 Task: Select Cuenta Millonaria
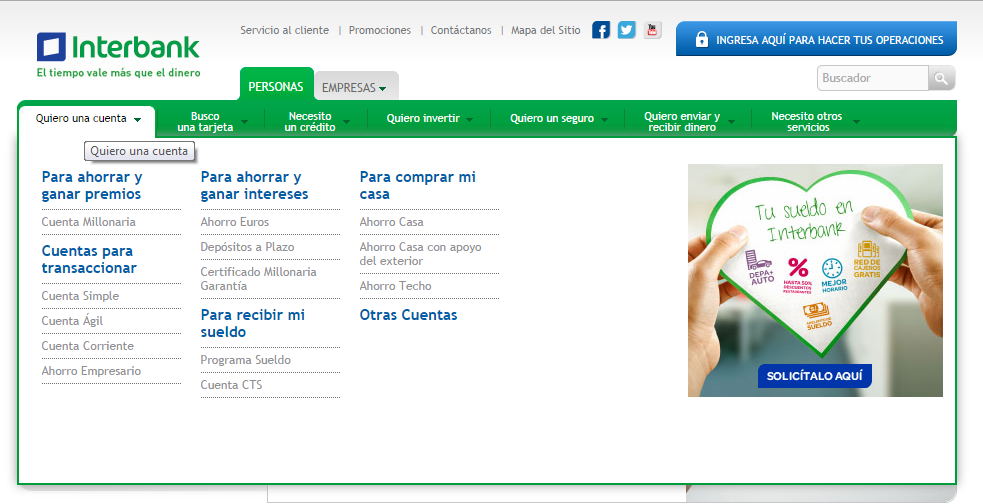tap(88, 222)
